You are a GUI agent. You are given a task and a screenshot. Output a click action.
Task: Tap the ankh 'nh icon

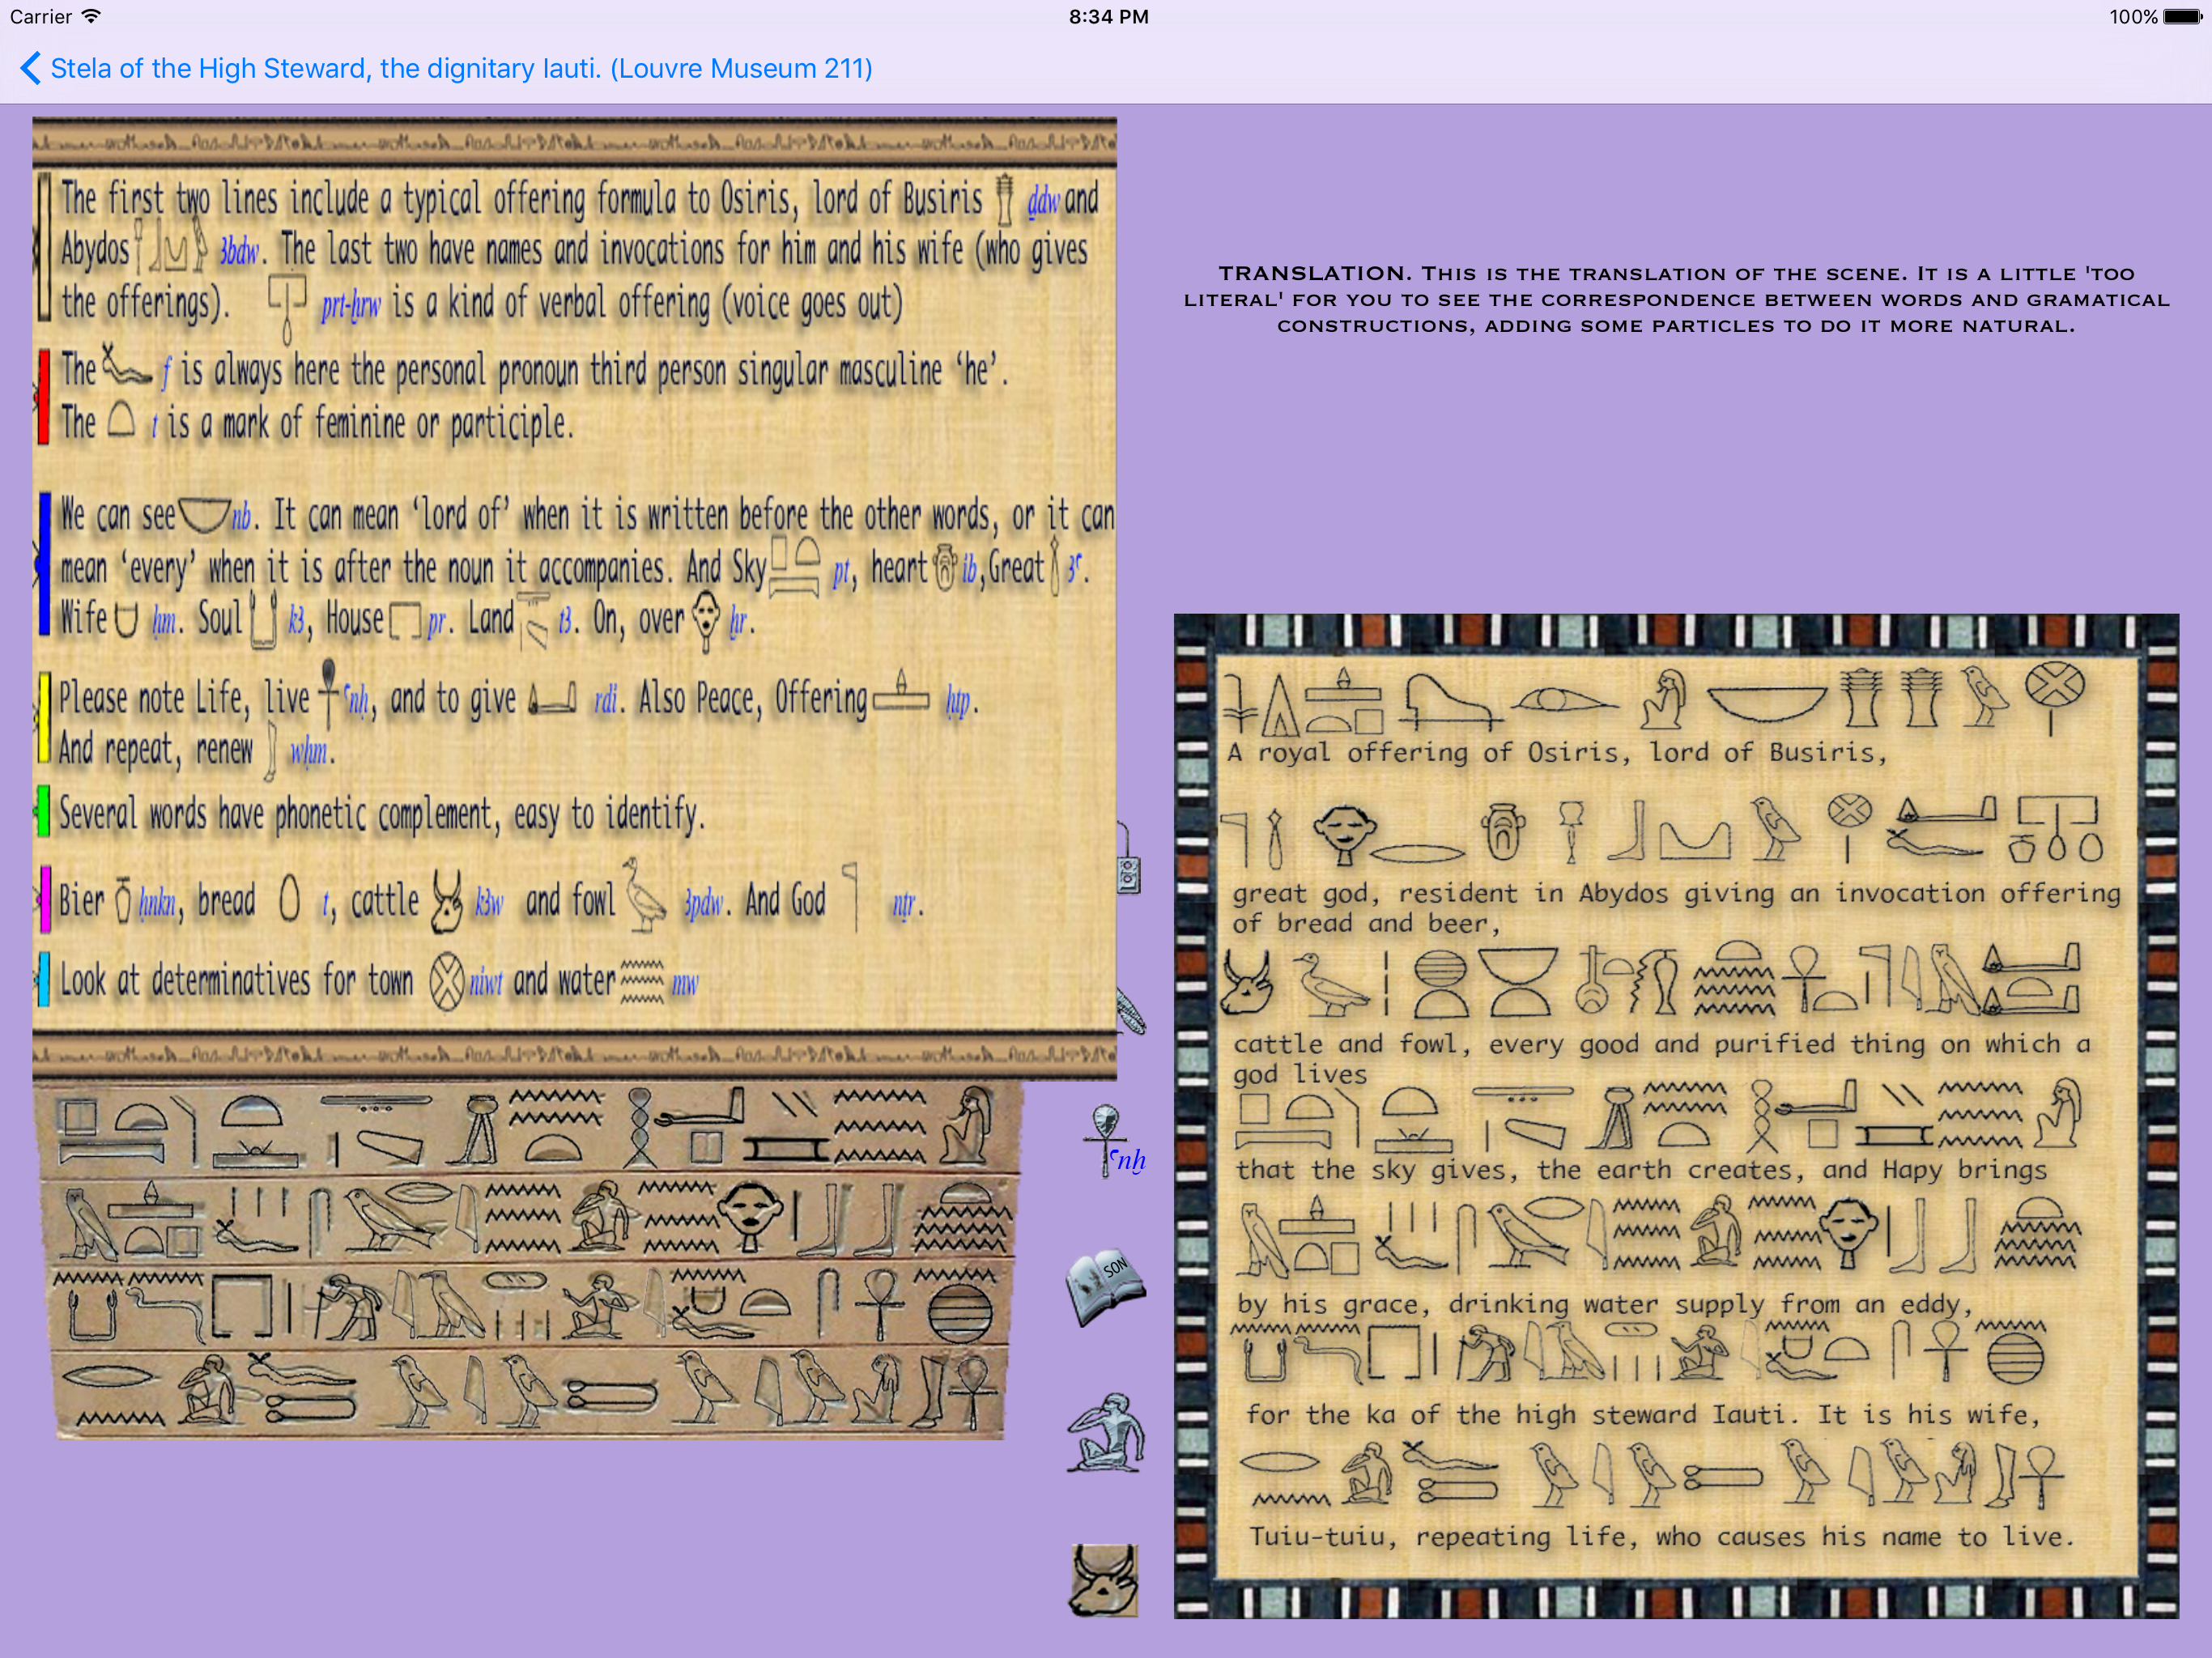[x=1113, y=1141]
